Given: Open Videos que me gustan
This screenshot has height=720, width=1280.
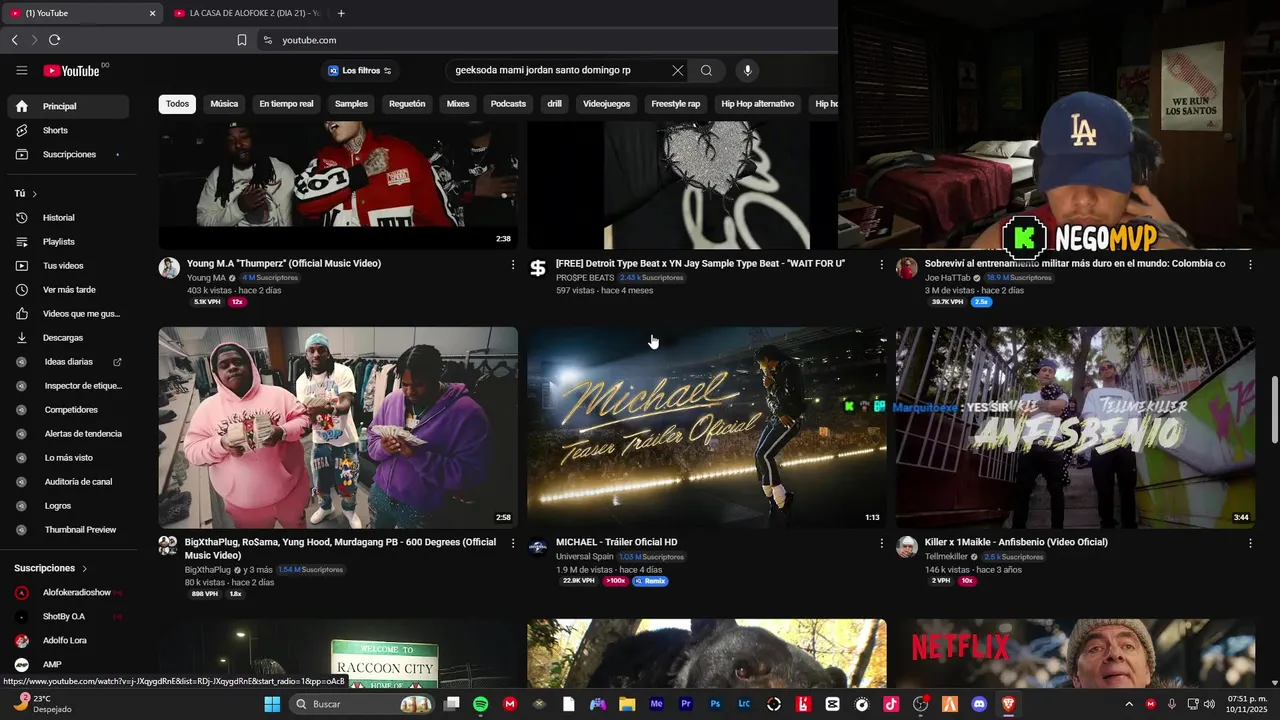Looking at the screenshot, I should click(x=68, y=313).
